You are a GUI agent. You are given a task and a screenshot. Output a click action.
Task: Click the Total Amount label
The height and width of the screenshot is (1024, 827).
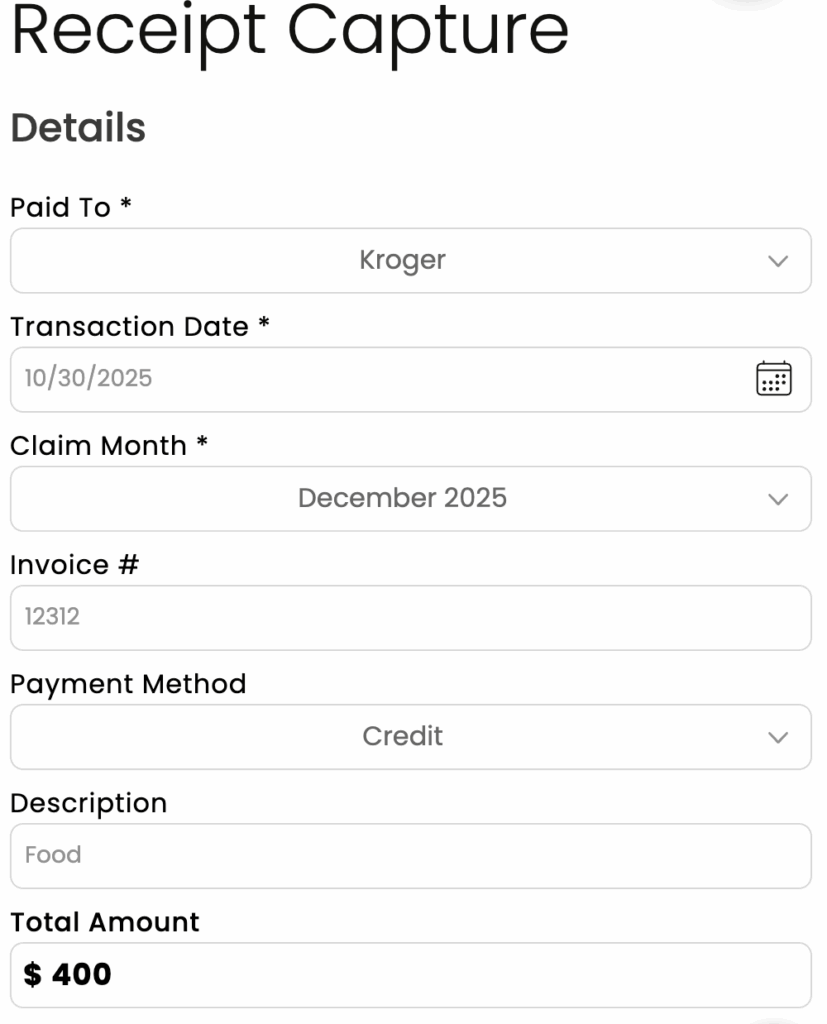click(104, 922)
